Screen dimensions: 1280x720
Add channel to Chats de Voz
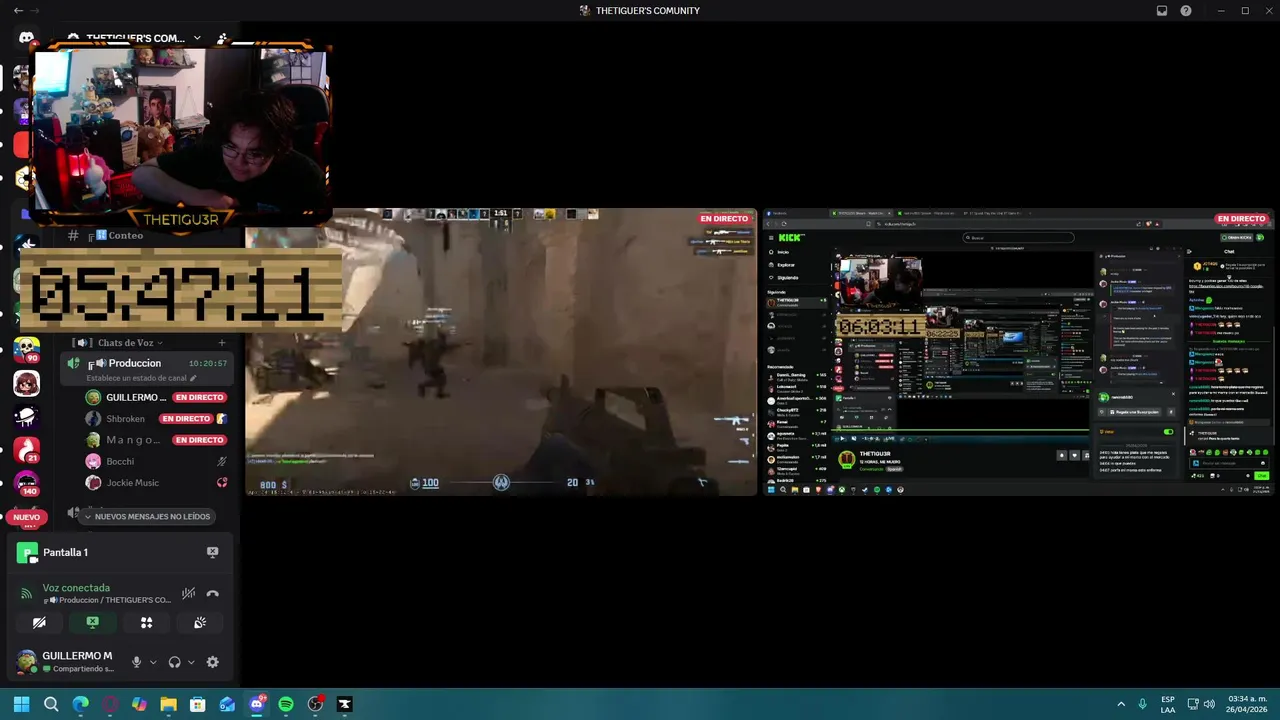[x=222, y=343]
